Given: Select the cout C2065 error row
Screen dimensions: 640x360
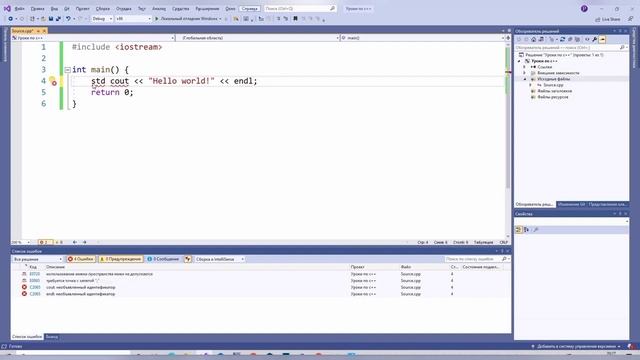Looking at the screenshot, I should 261,287.
